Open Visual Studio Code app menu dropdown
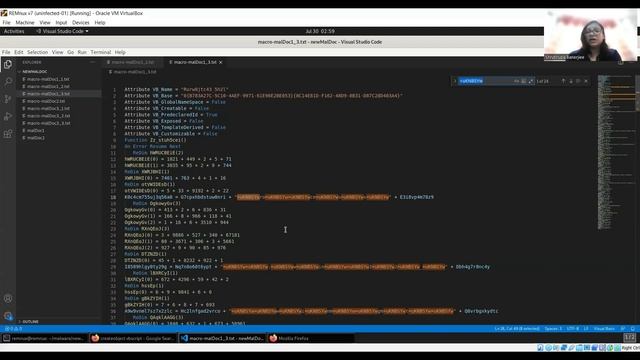This screenshot has height=360, width=640. (62, 31)
